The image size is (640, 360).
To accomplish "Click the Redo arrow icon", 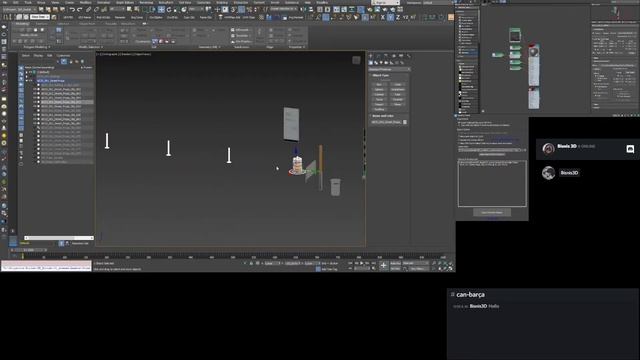I will 80,9.
